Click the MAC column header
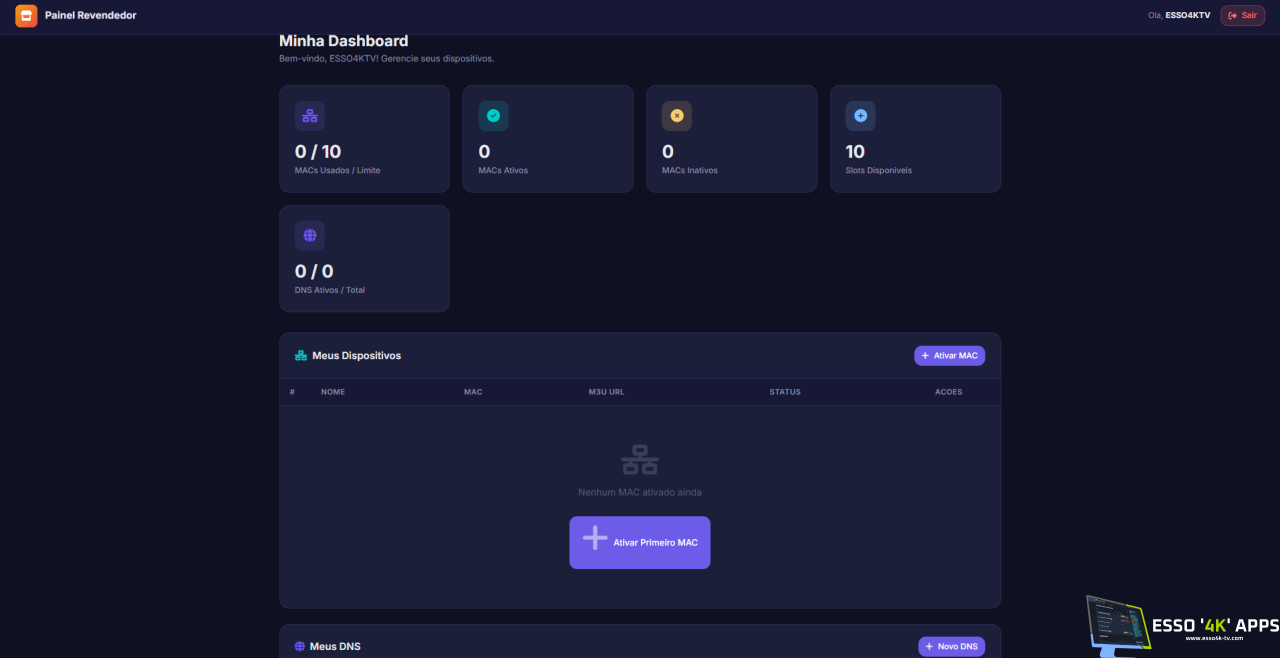The image size is (1280, 658). point(473,392)
